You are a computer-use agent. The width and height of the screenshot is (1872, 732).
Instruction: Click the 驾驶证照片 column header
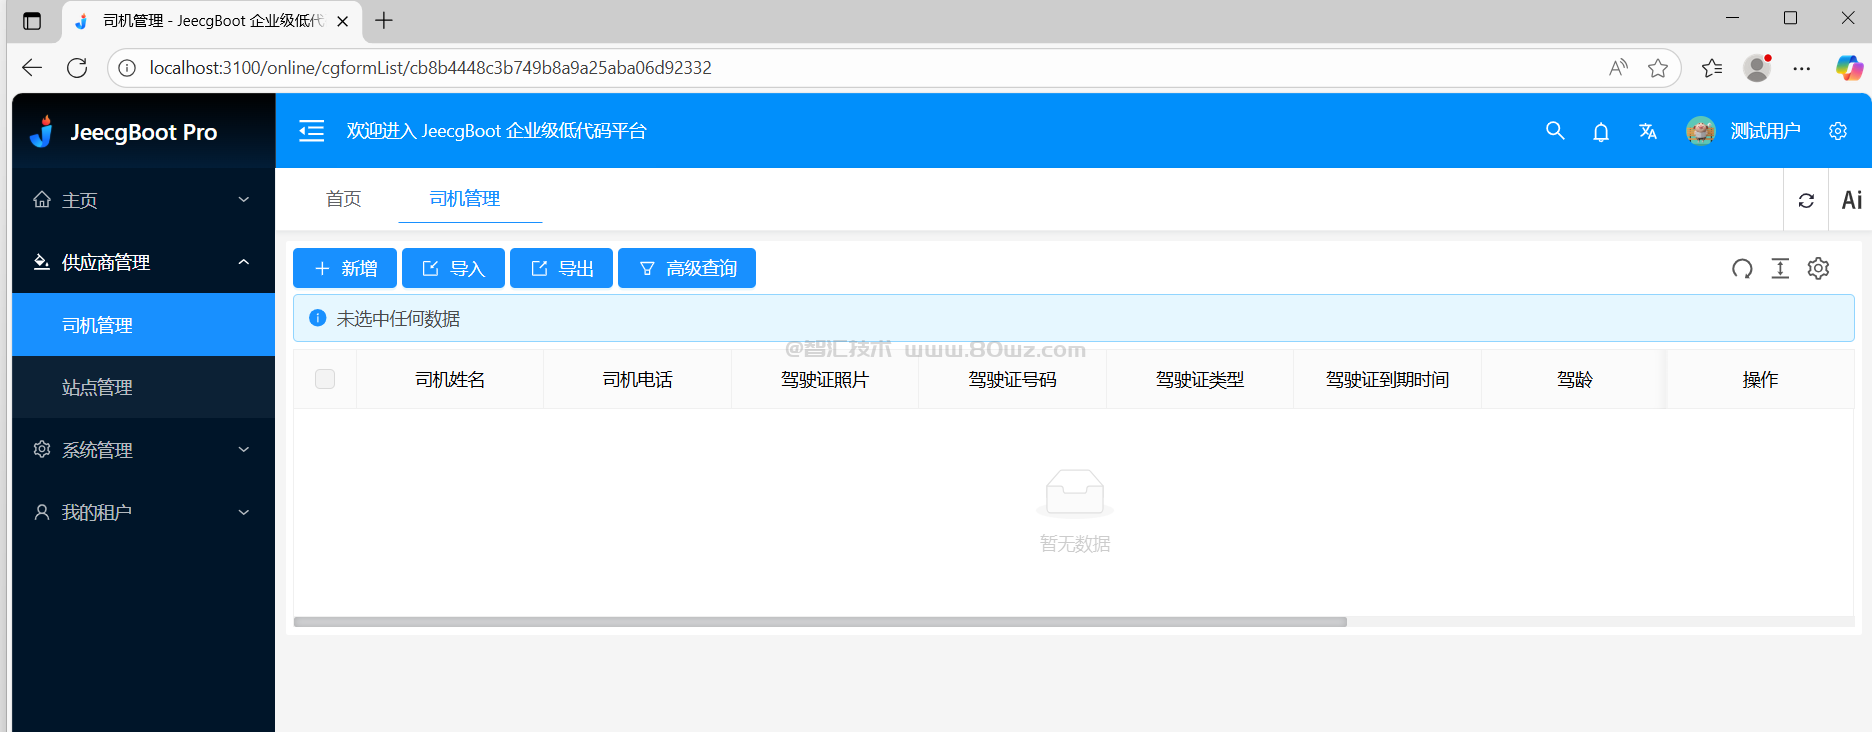825,379
